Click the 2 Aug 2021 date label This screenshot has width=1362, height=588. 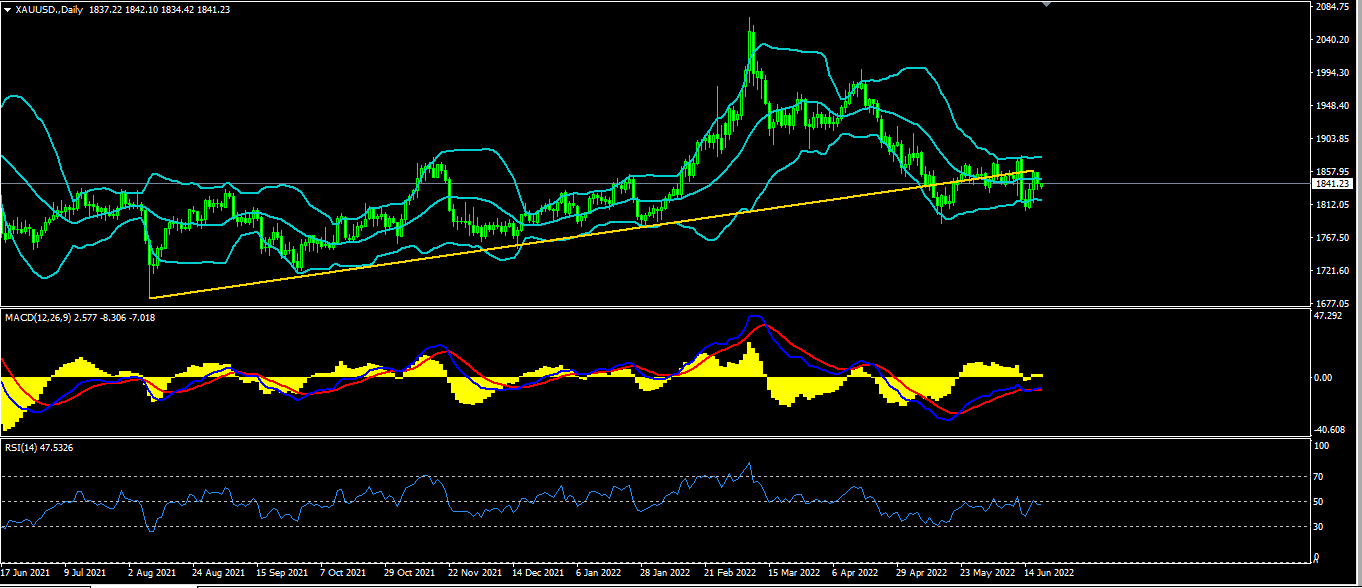pyautogui.click(x=151, y=573)
